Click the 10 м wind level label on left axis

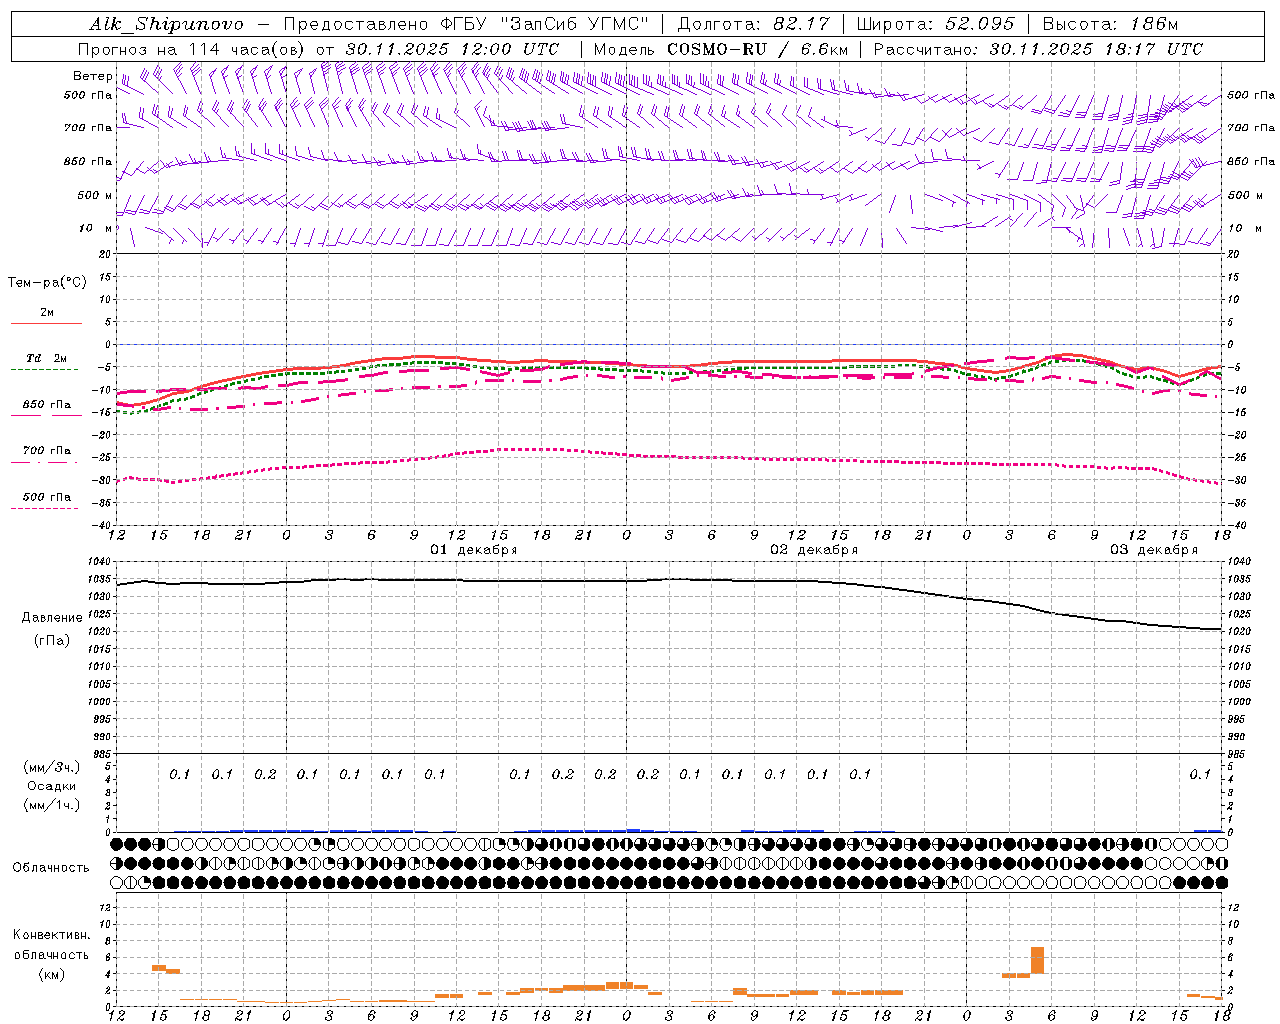(x=95, y=229)
